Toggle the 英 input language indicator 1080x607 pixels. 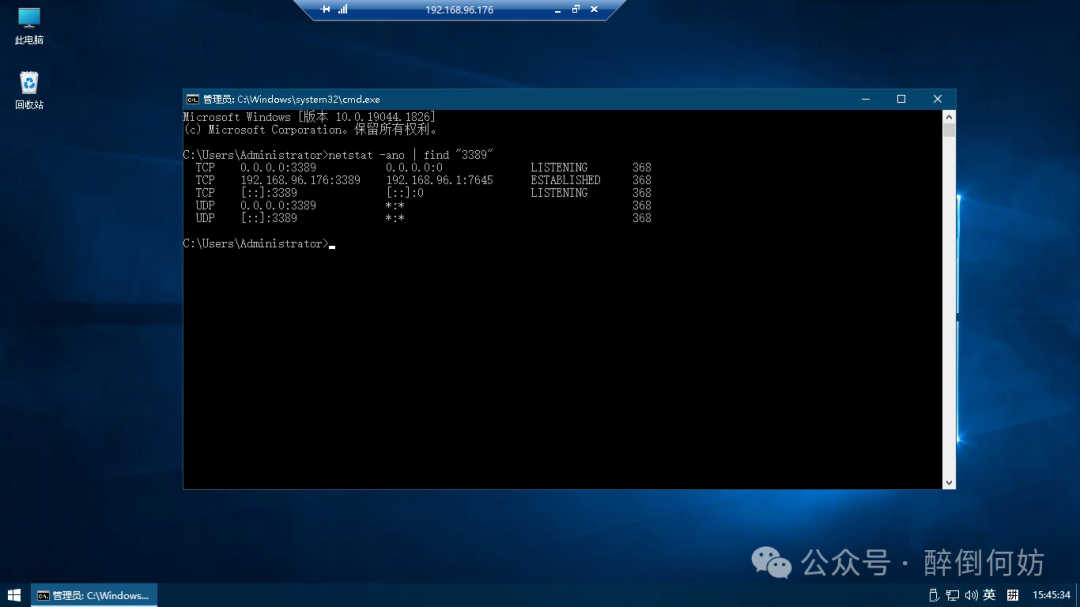coord(989,595)
